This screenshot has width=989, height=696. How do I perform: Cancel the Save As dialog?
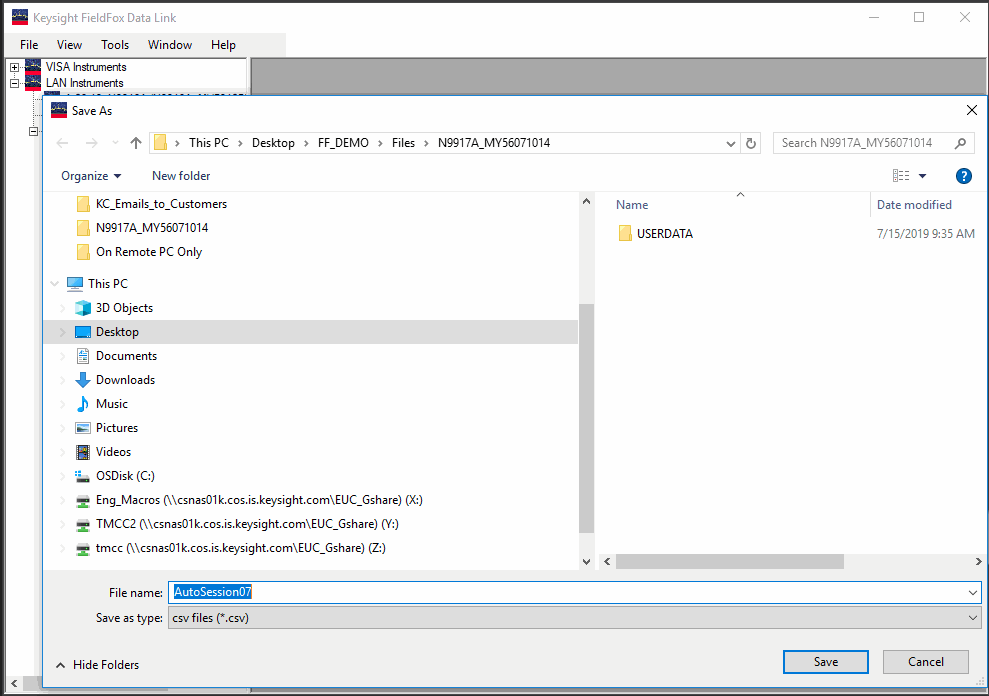pos(925,661)
